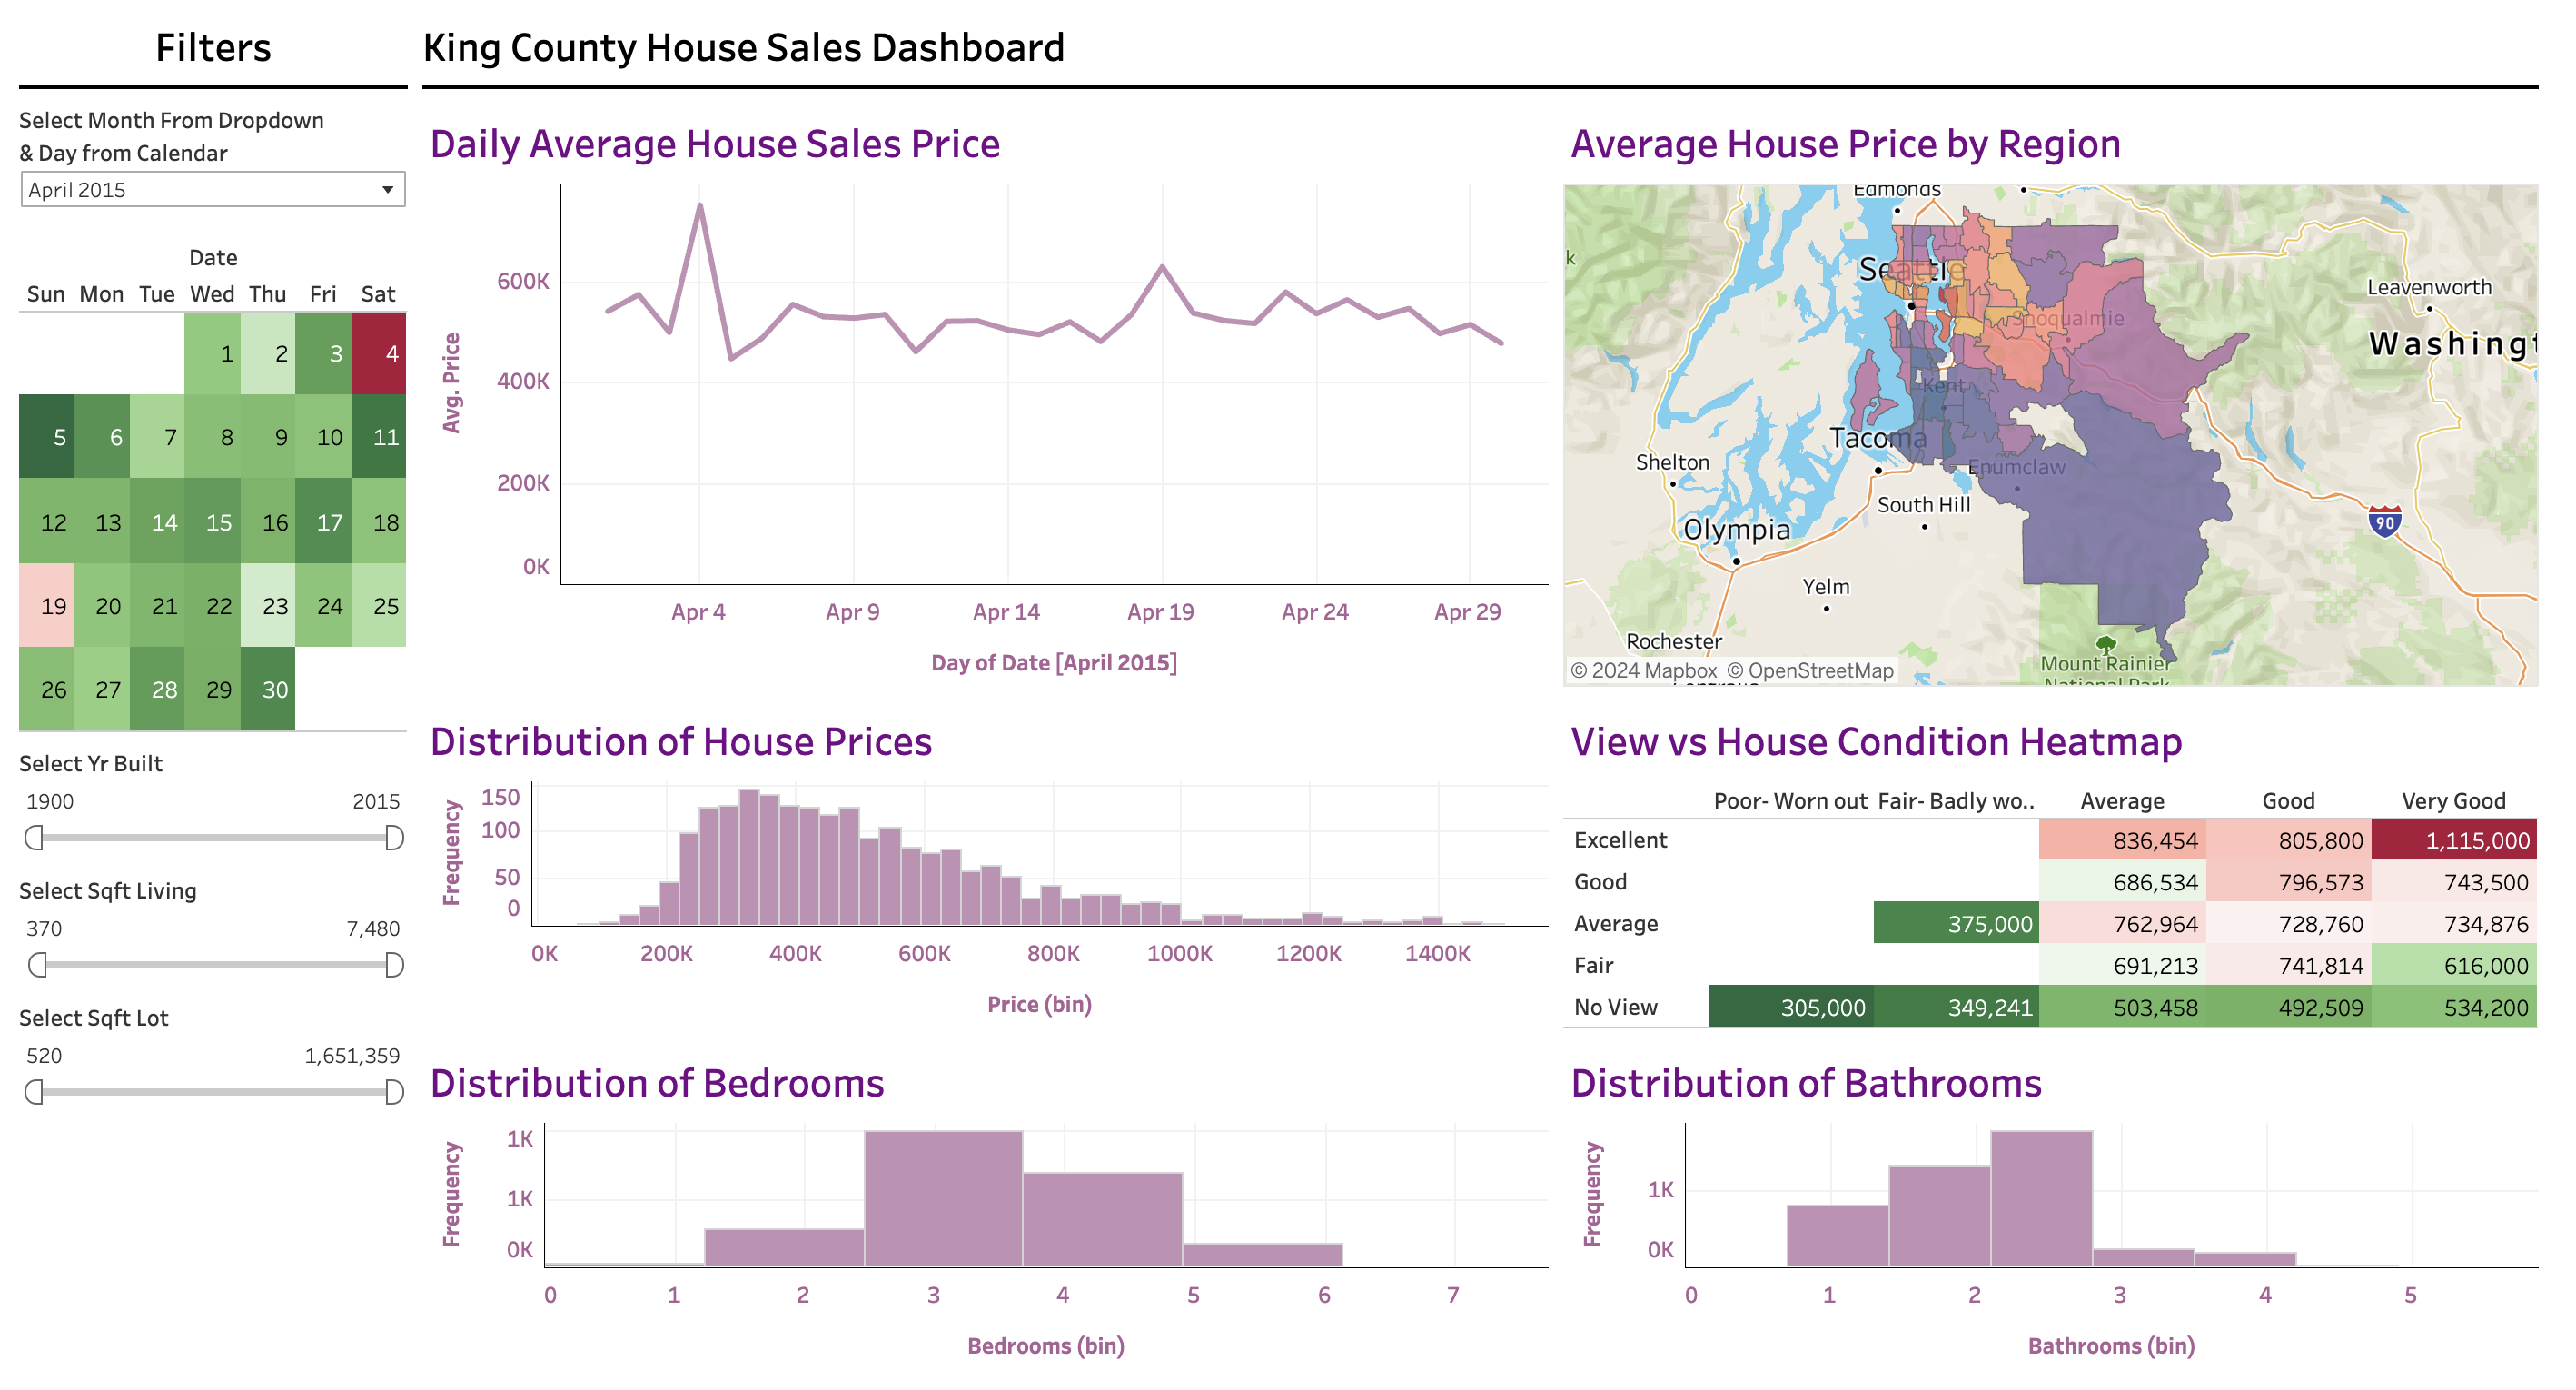Click the Mount Rainier park tree icon
Screen dimensions: 2576x1390
tap(2106, 644)
